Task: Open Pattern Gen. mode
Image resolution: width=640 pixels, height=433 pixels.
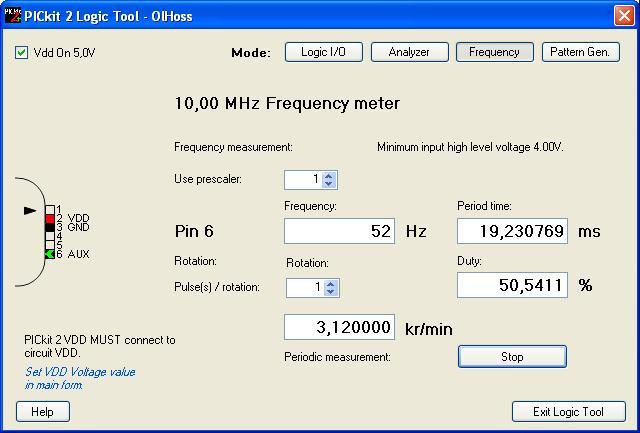Action: pyautogui.click(x=580, y=52)
